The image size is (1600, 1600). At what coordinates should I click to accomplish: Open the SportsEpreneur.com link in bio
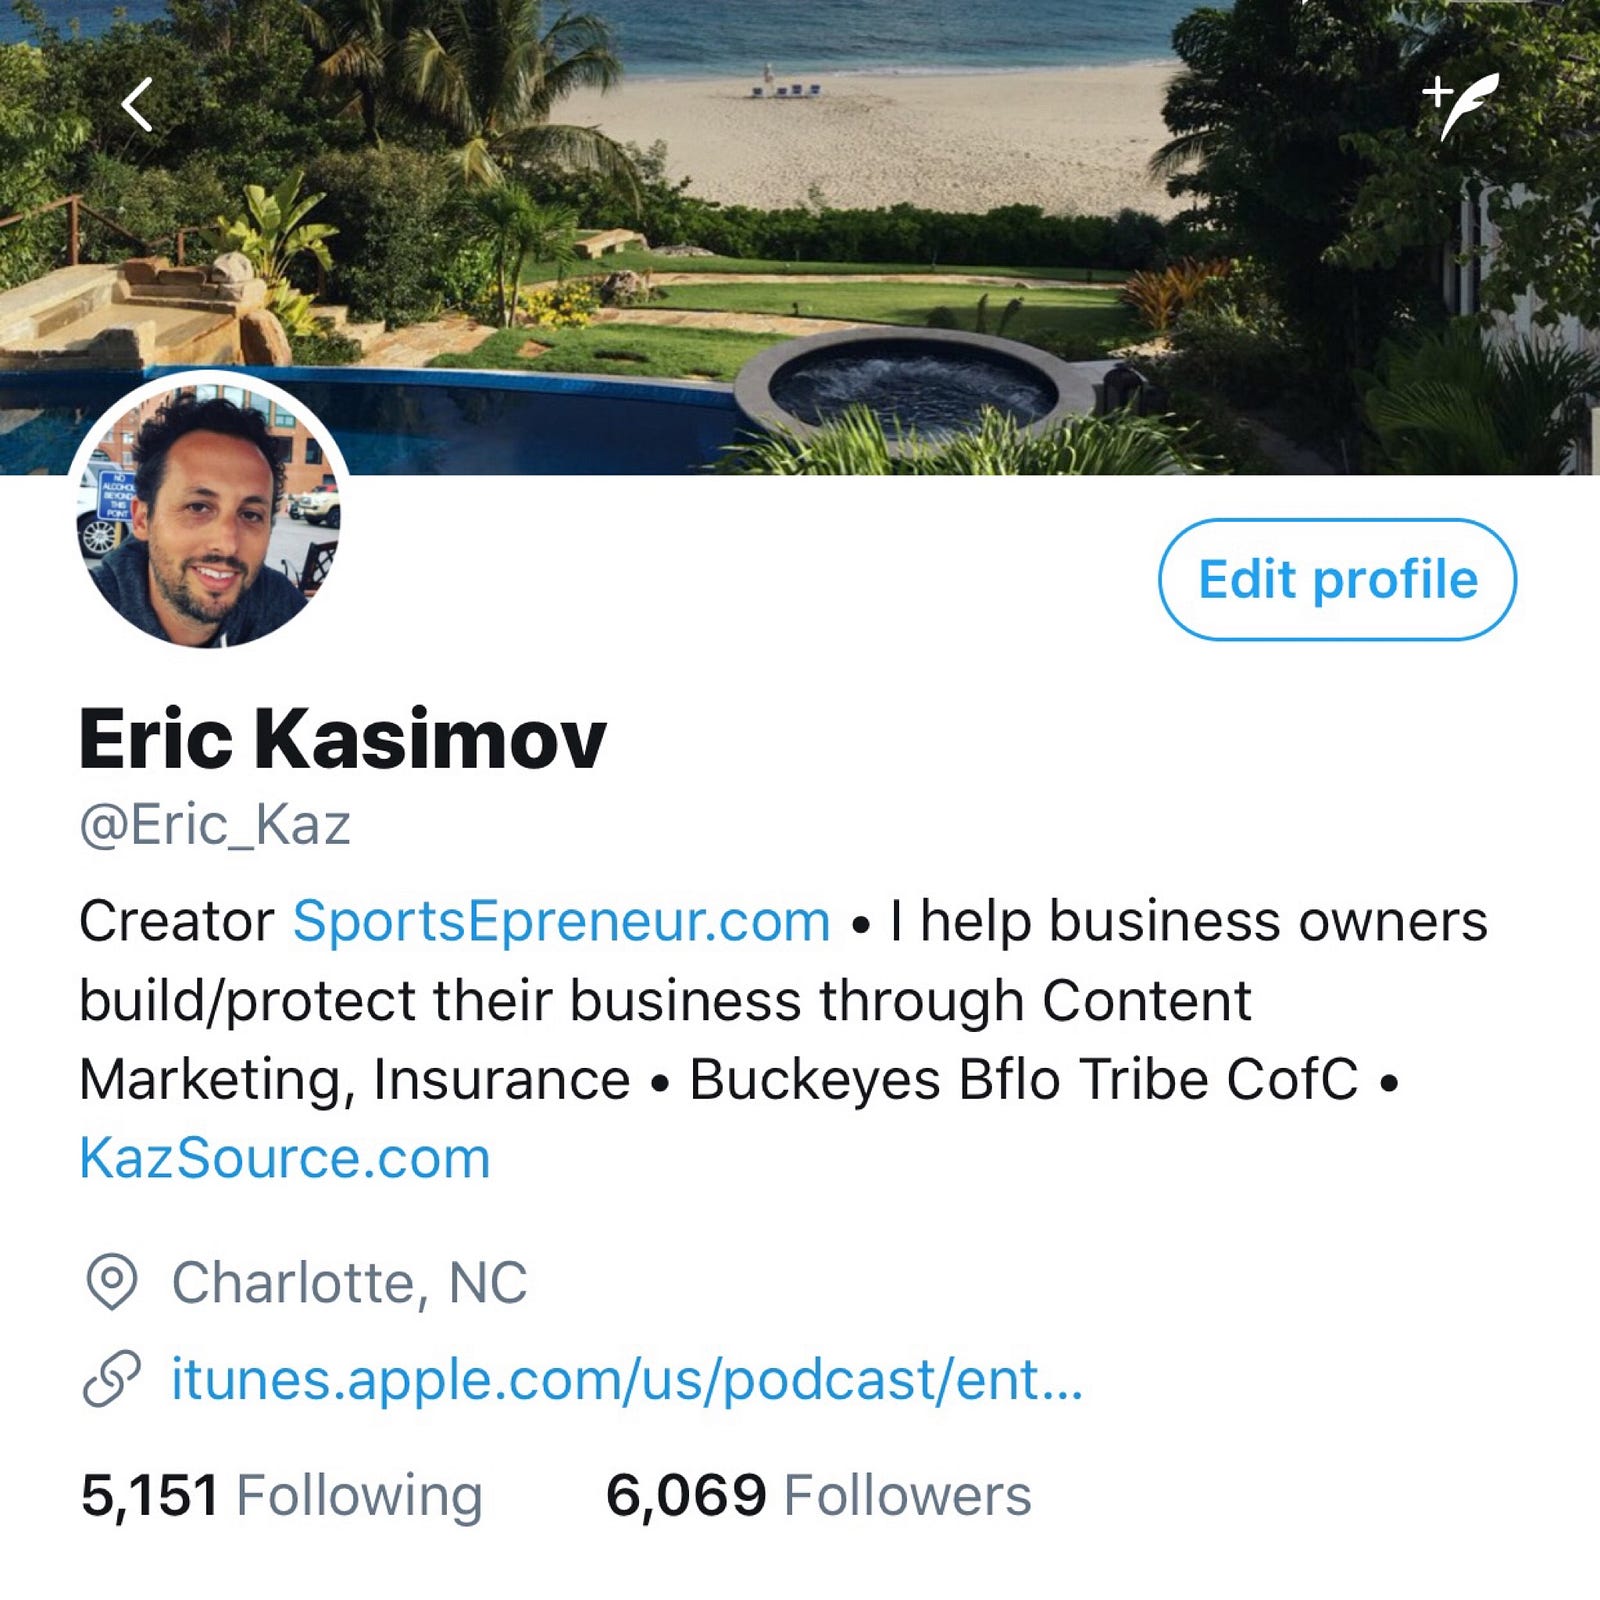point(561,921)
